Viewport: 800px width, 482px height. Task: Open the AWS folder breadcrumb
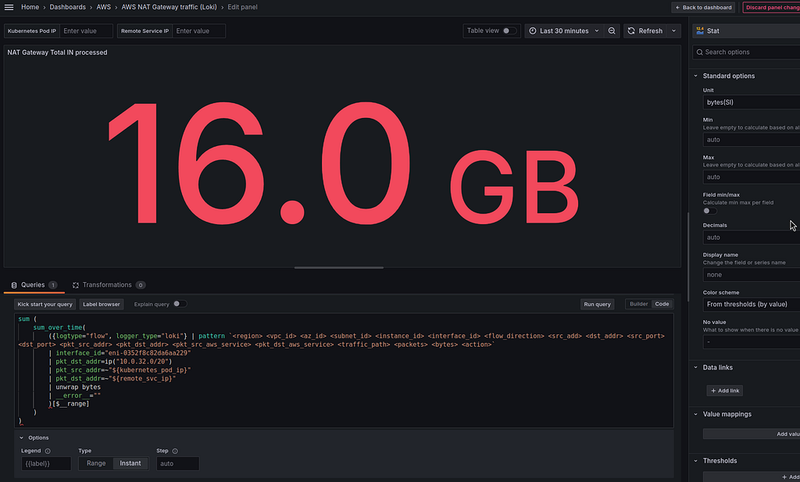(104, 7)
